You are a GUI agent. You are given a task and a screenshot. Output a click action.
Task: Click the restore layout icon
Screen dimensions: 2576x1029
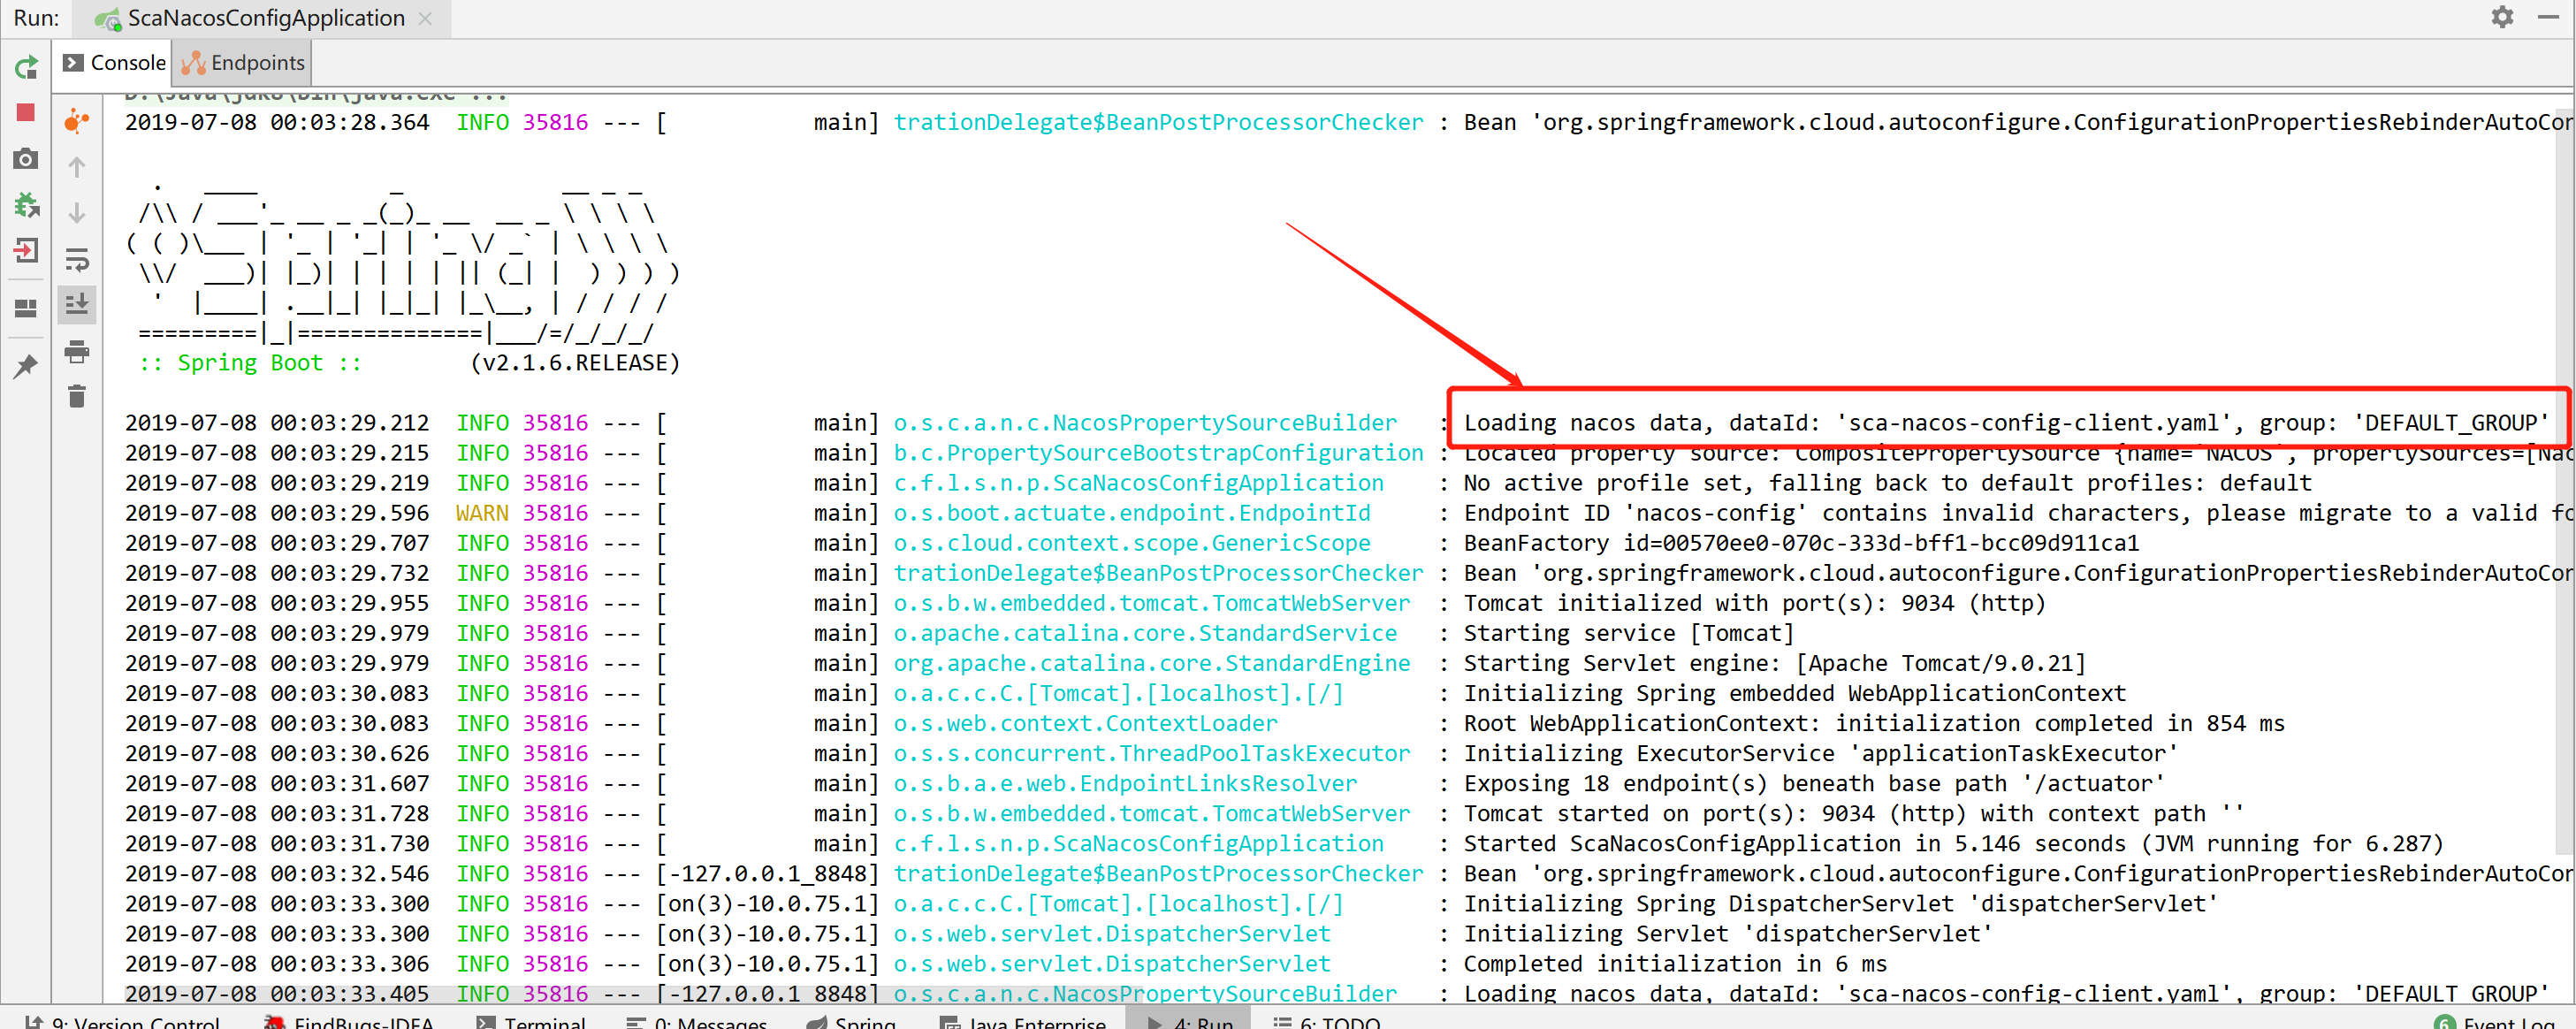pyautogui.click(x=26, y=308)
